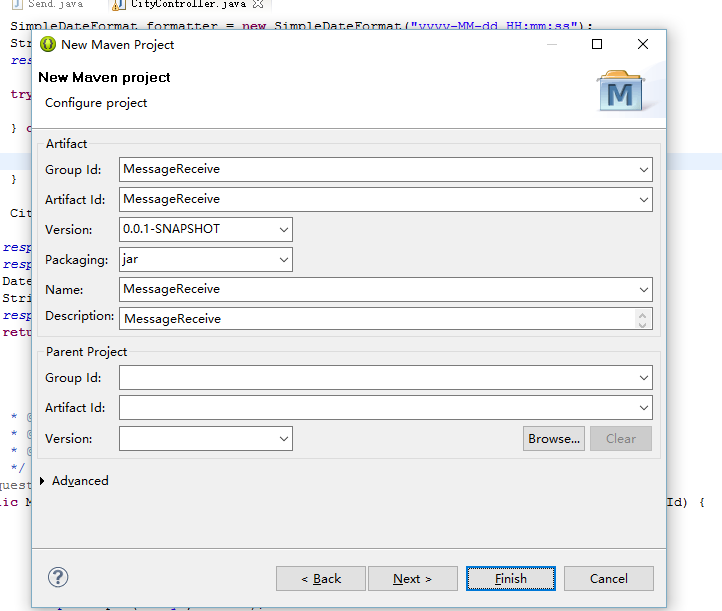Open the Parent Project Group Id dropdown arrow
The width and height of the screenshot is (722, 611).
pyautogui.click(x=644, y=378)
